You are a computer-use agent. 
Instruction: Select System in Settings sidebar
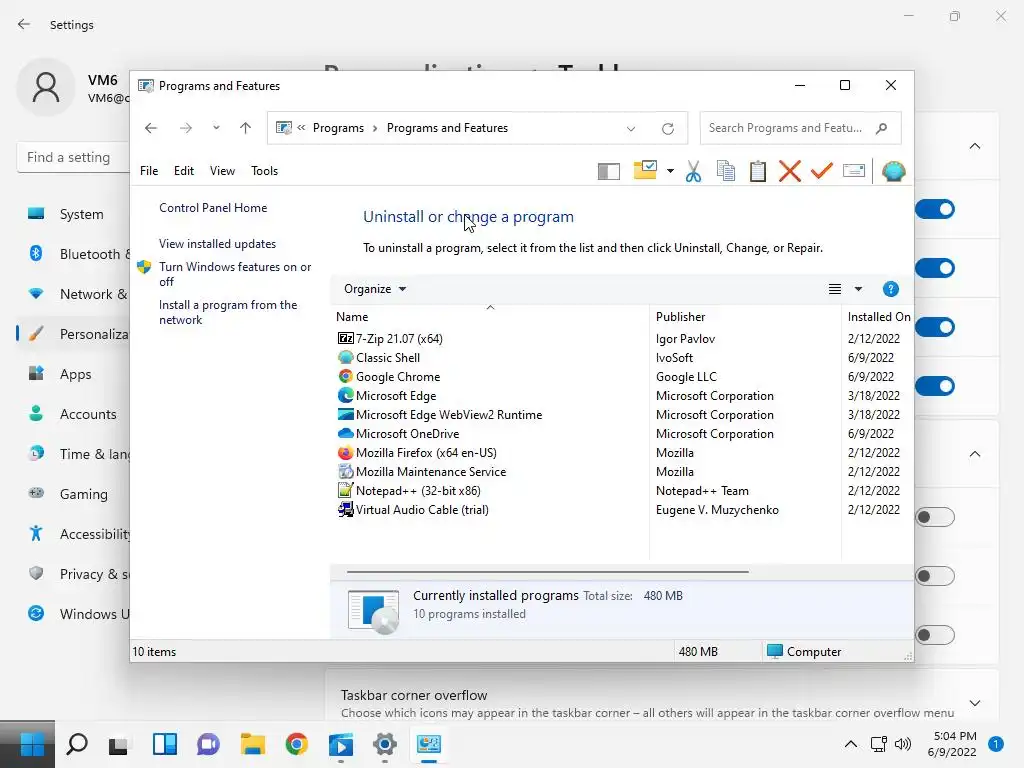pyautogui.click(x=74, y=214)
